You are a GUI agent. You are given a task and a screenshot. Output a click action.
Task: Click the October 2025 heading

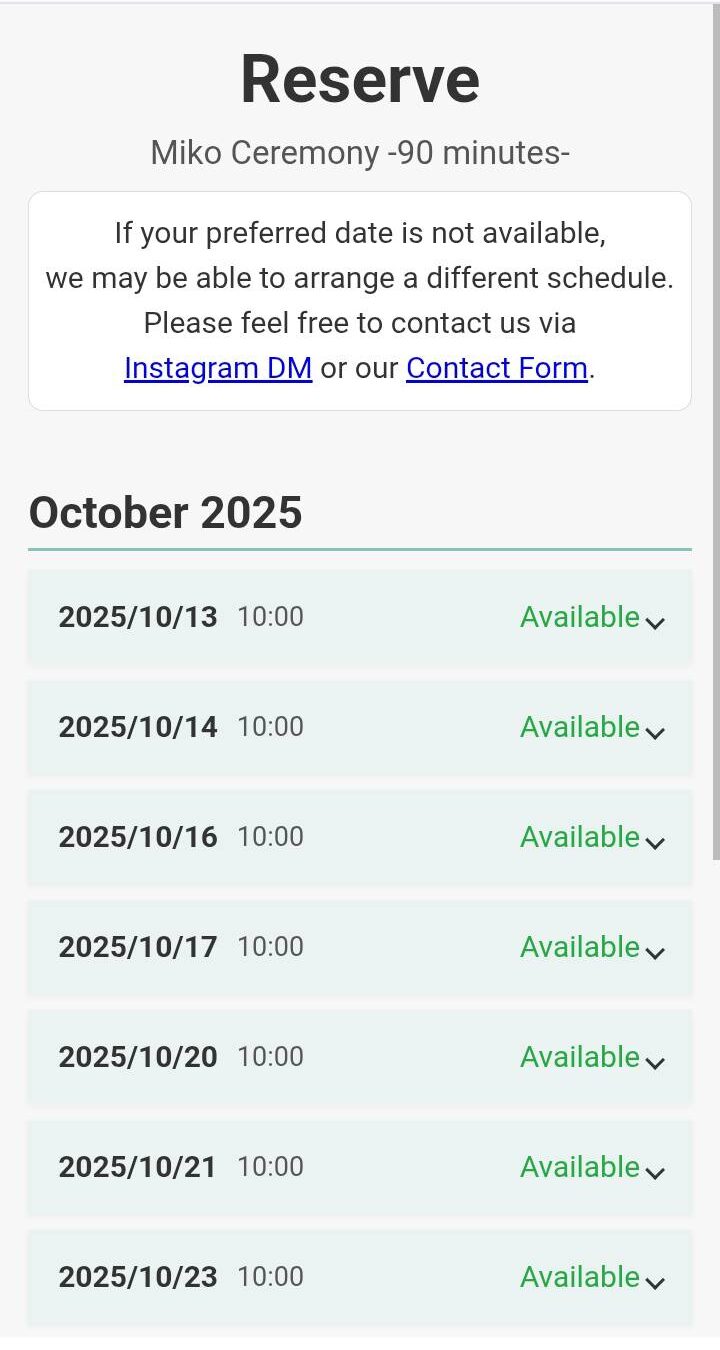click(x=165, y=512)
